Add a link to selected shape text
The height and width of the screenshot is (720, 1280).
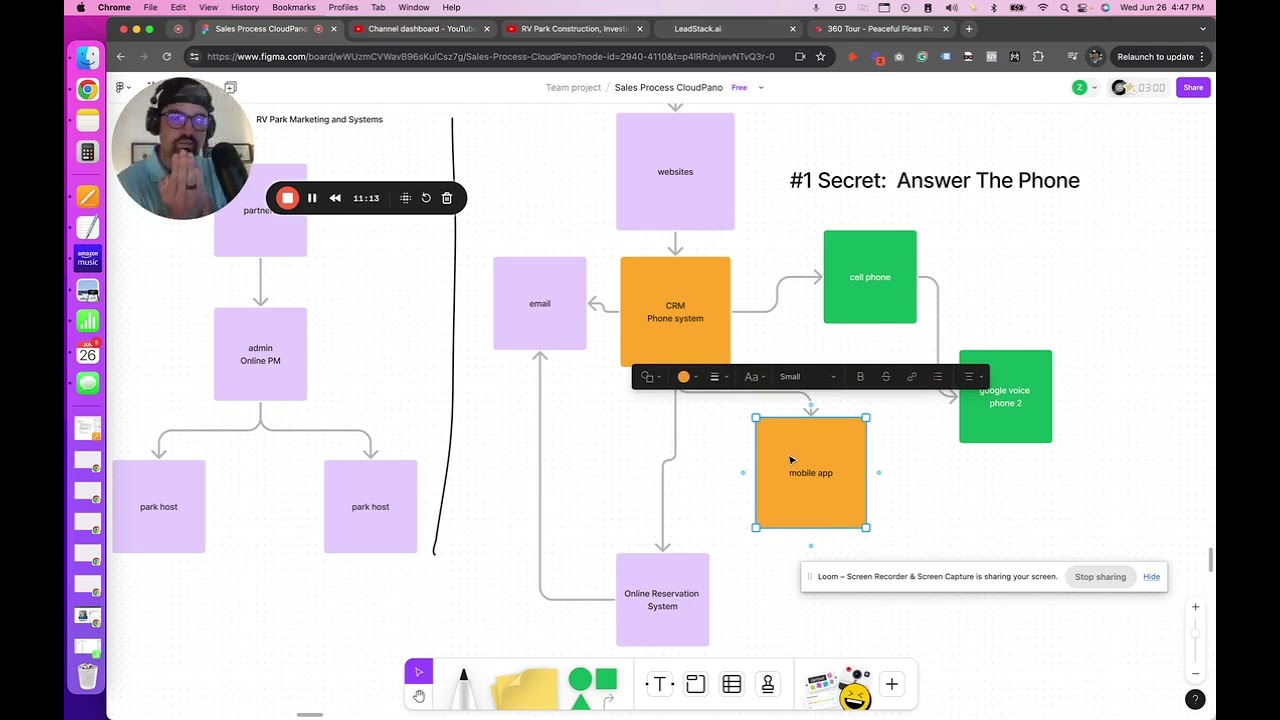[911, 377]
